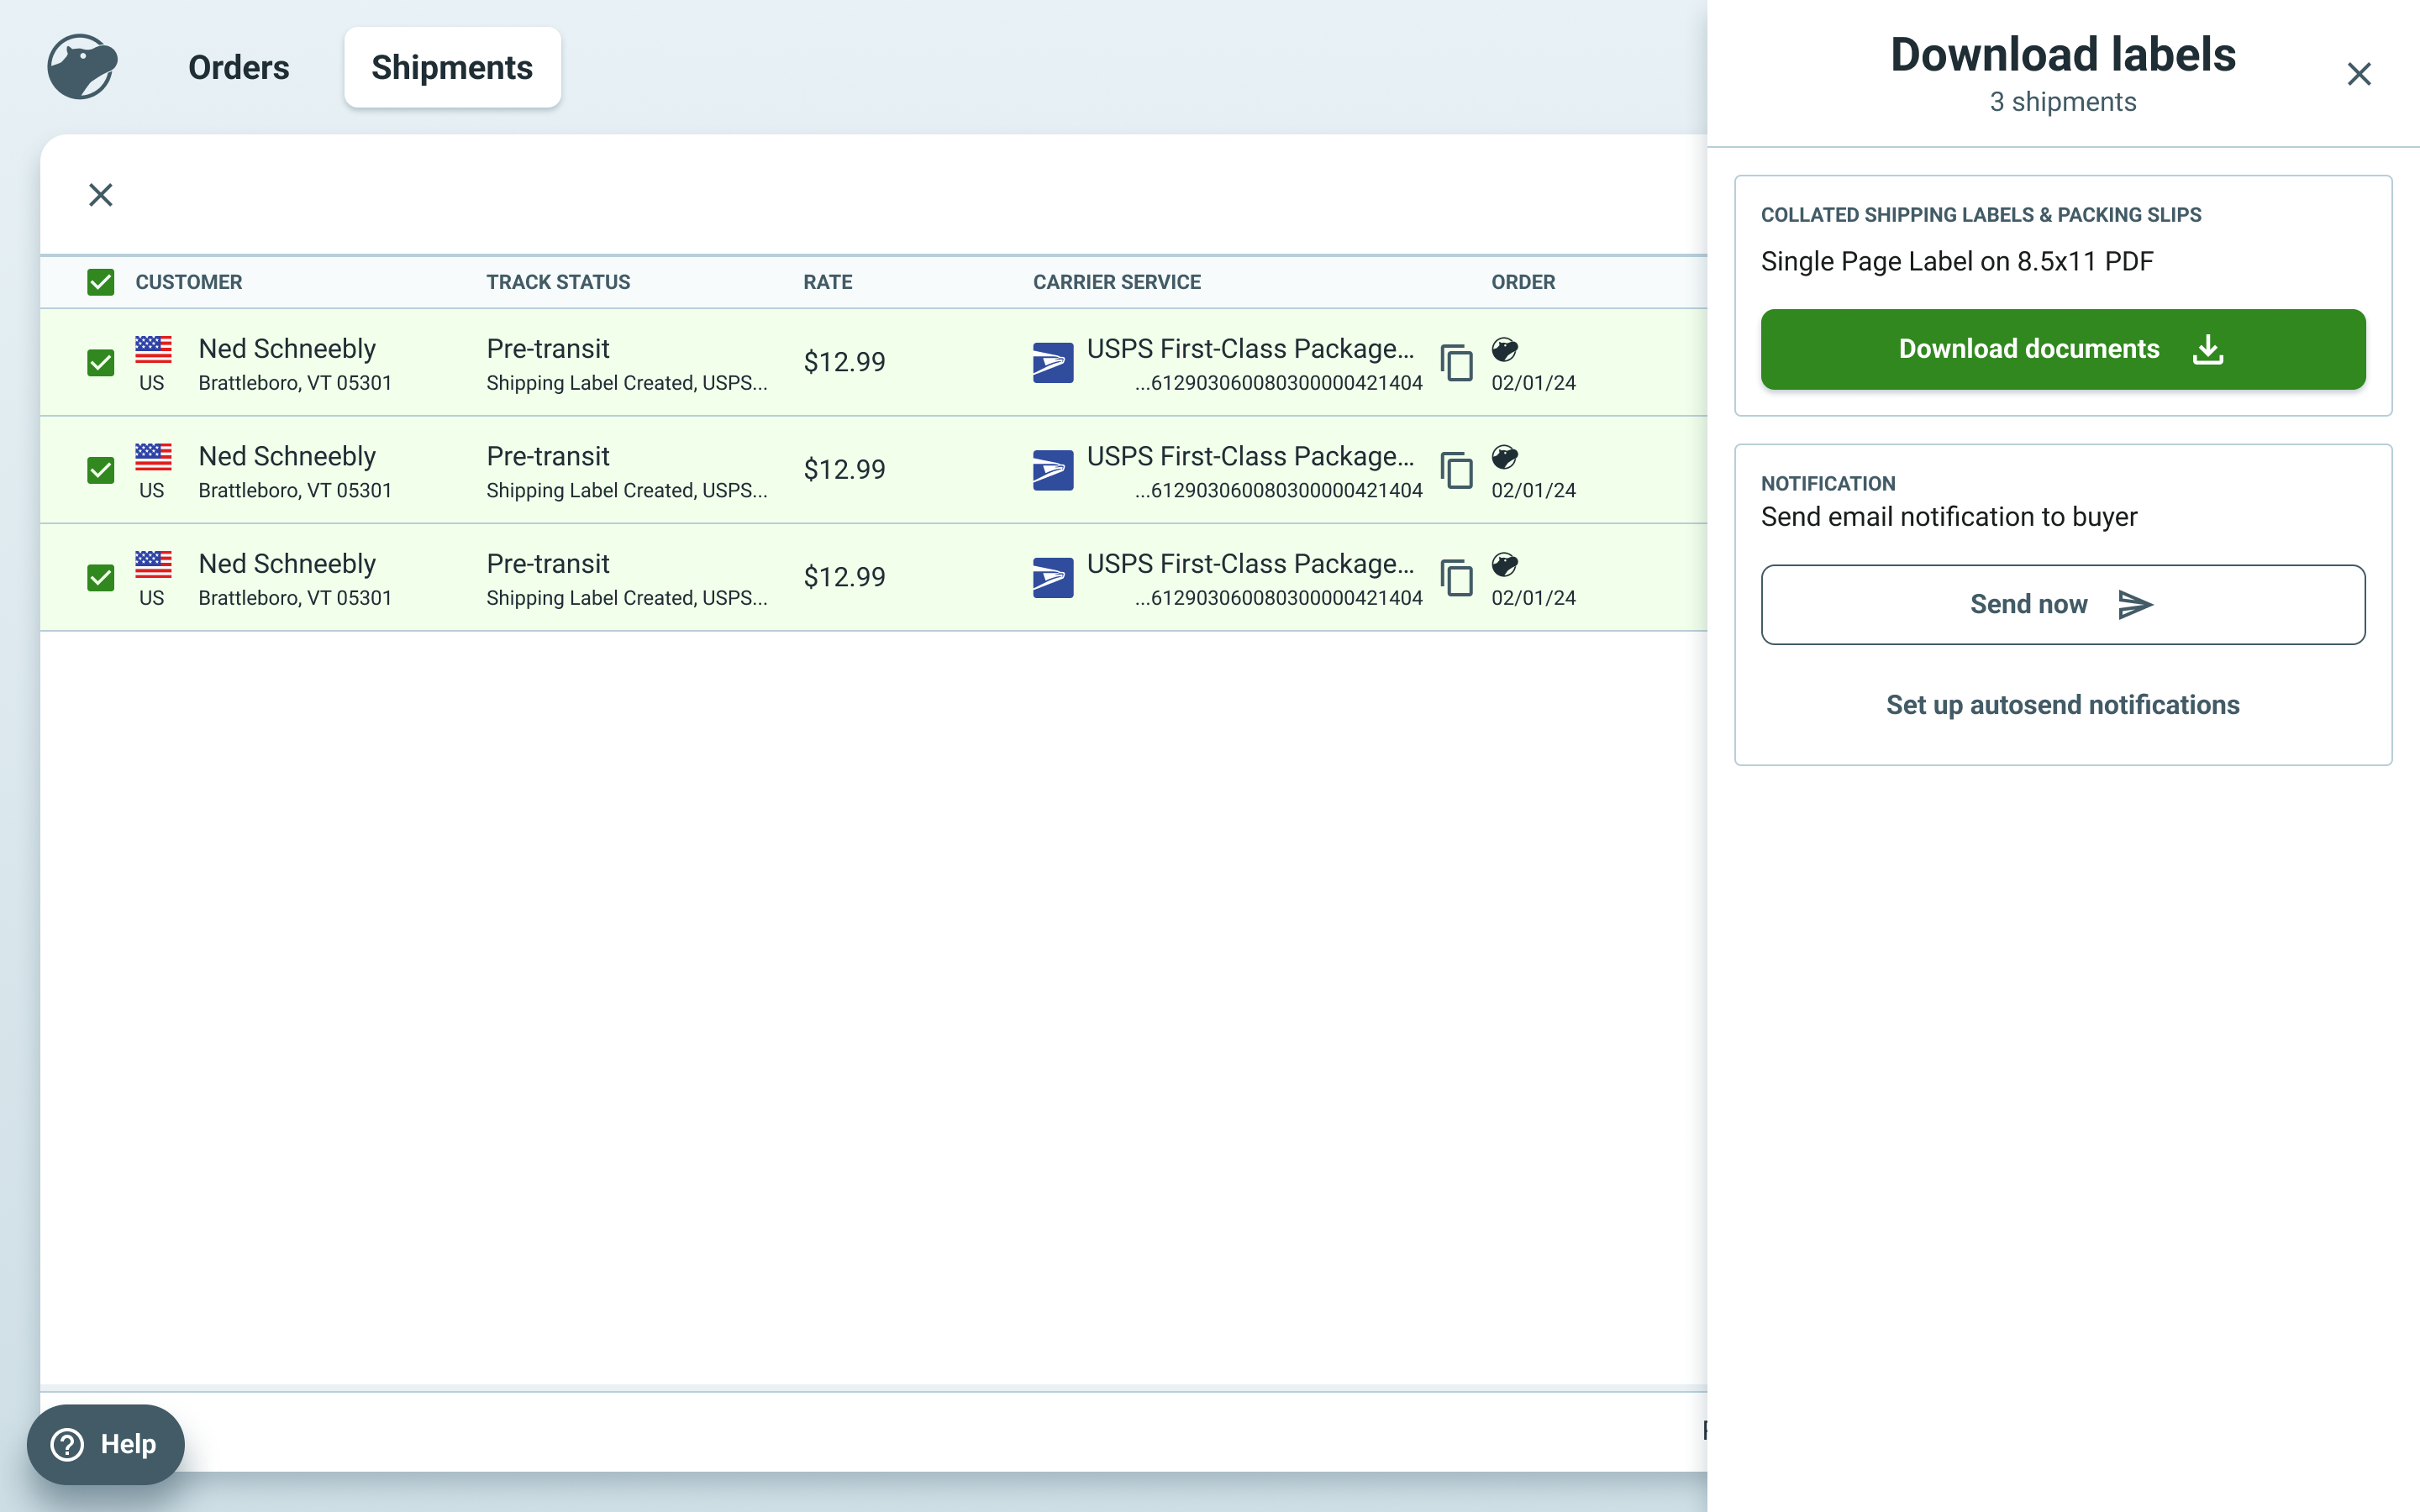
Task: Click Brattleboro, VT 05301 address in third row
Action: click(295, 598)
